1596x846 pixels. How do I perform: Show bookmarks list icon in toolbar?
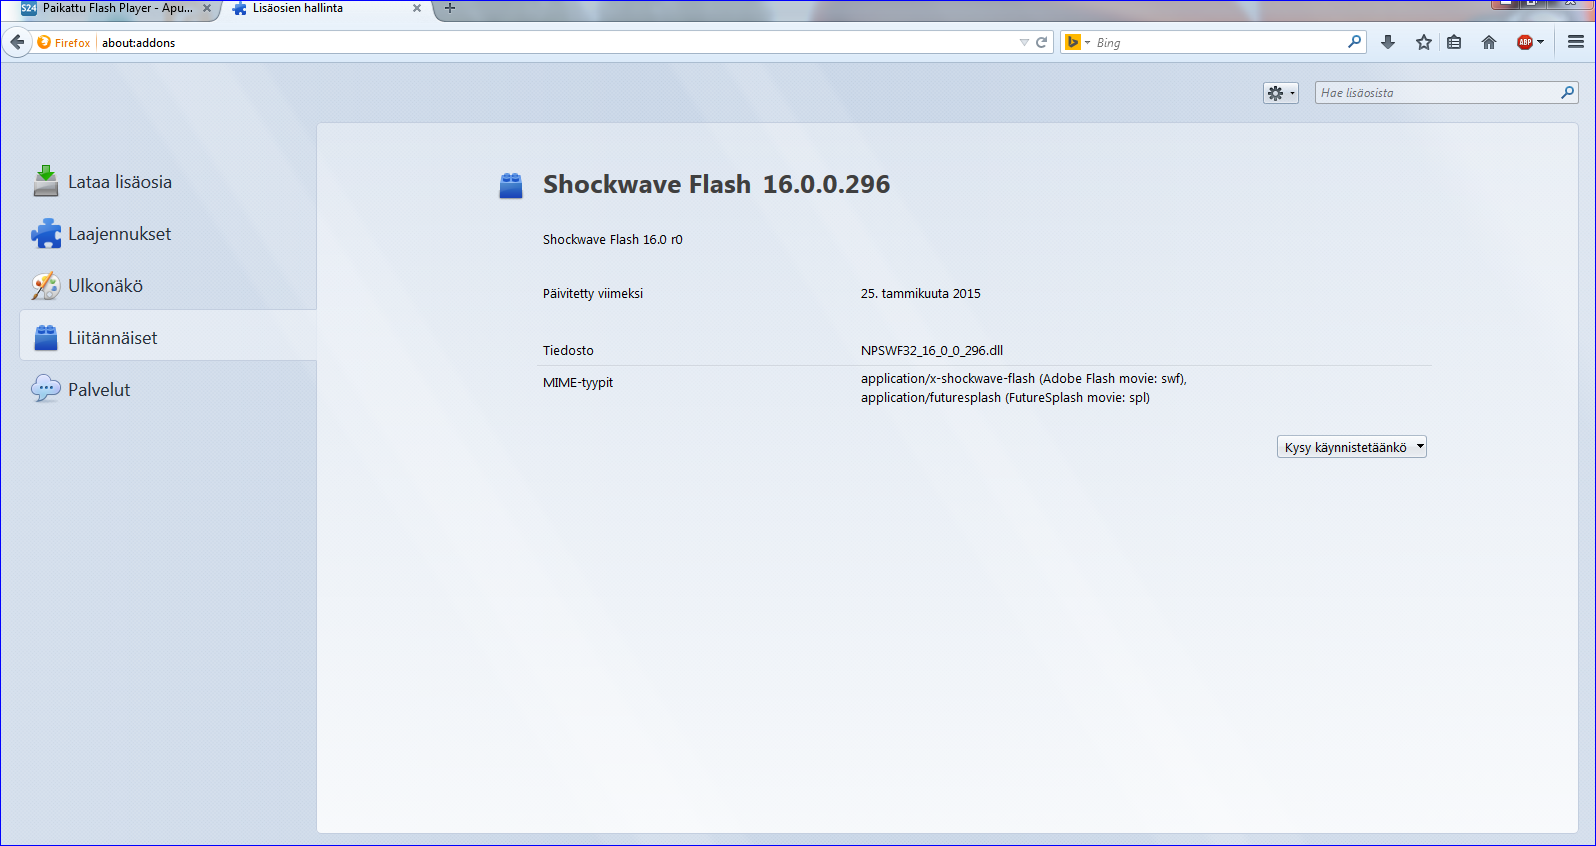tap(1454, 42)
